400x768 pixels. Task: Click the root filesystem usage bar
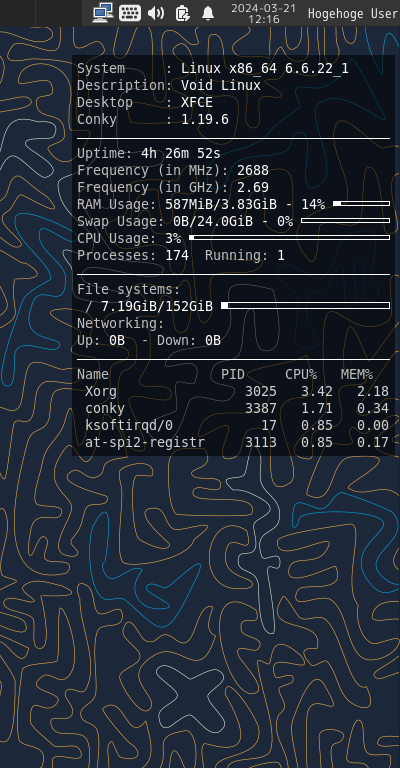pyautogui.click(x=306, y=306)
